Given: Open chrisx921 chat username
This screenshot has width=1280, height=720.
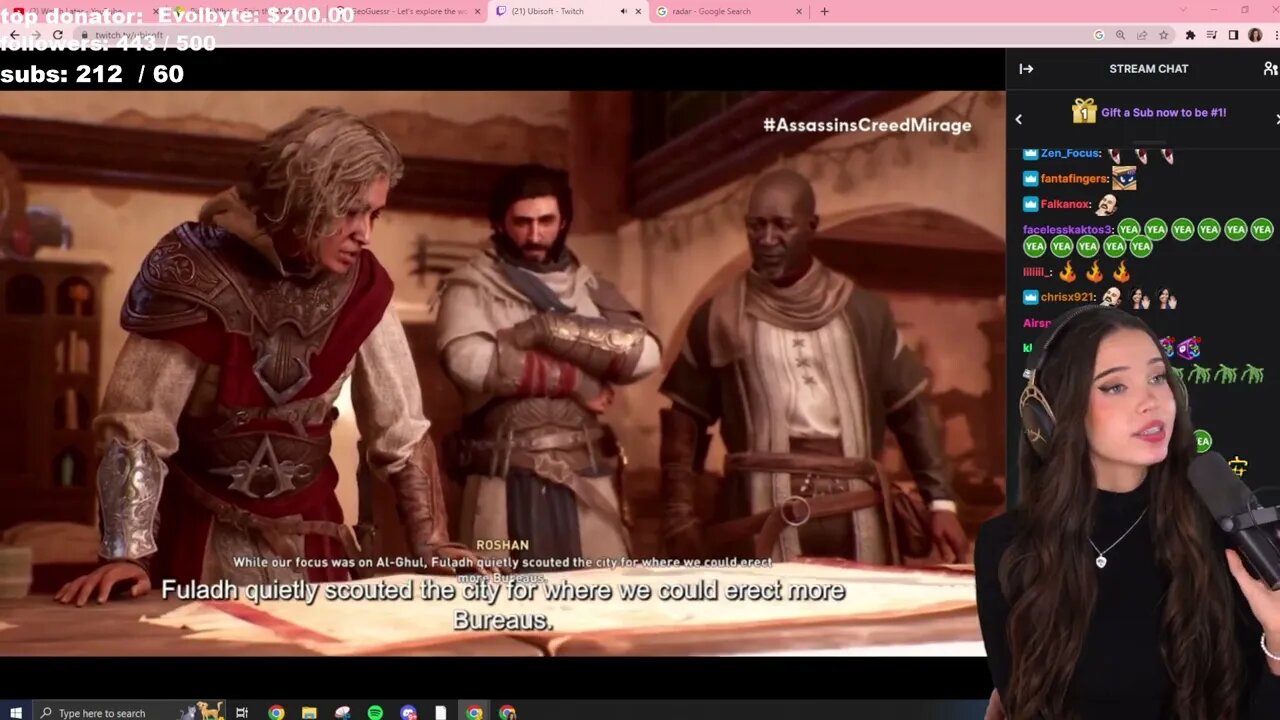Looking at the screenshot, I should (x=1068, y=297).
